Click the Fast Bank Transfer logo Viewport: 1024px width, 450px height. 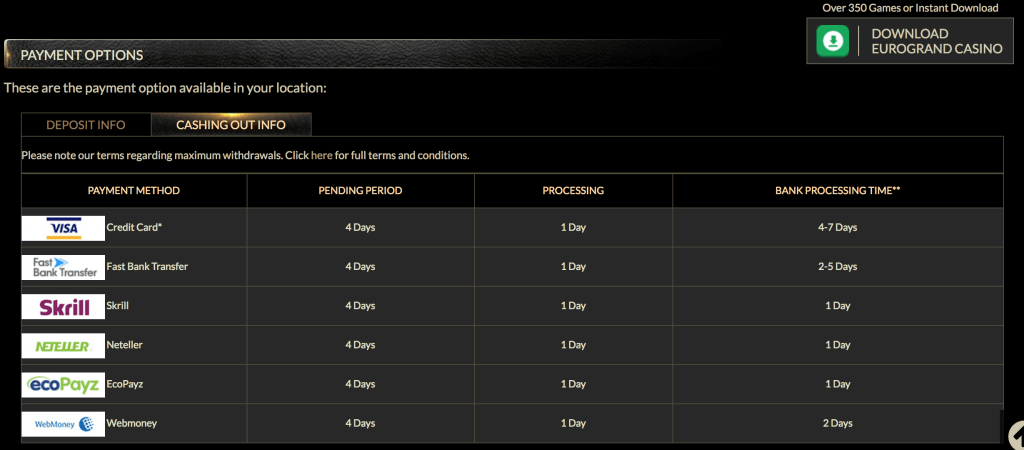coord(63,267)
